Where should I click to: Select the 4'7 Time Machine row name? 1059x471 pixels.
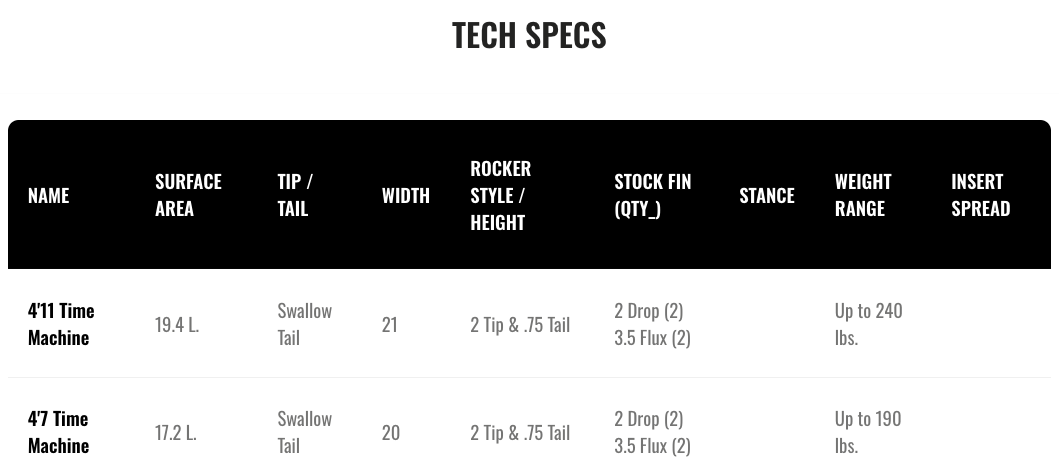point(58,432)
